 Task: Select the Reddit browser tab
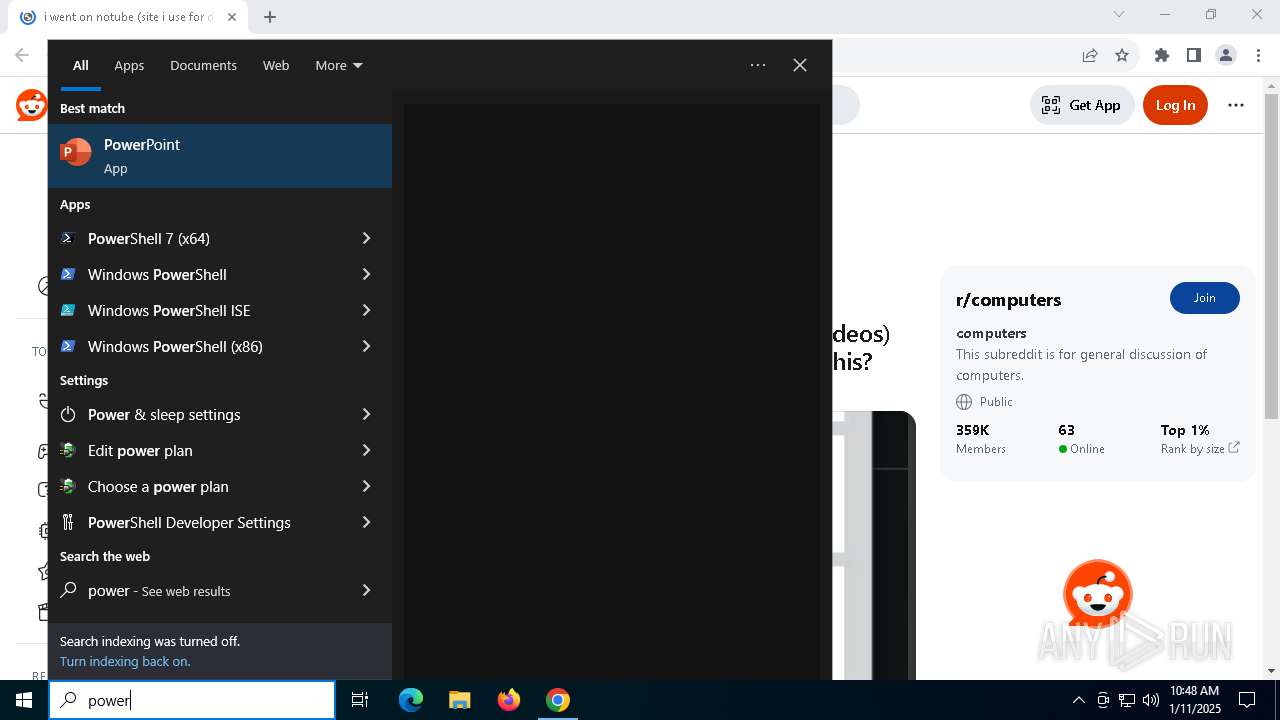pos(128,17)
